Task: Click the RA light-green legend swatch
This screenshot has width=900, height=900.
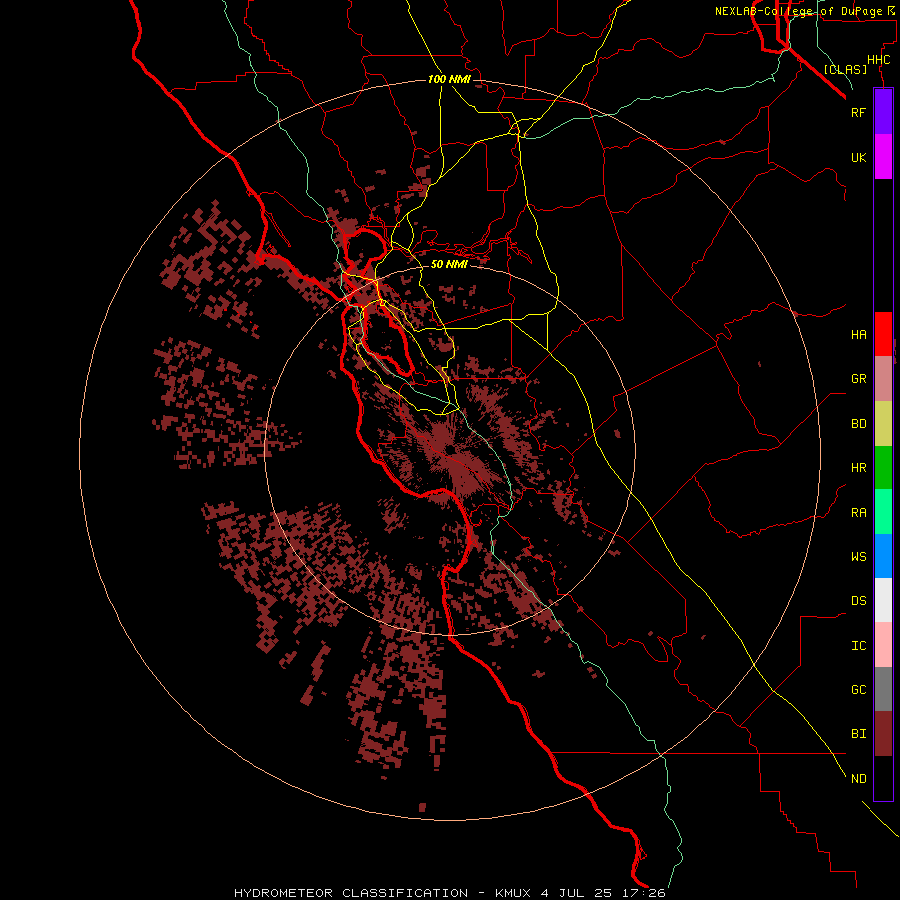Action: click(x=883, y=512)
